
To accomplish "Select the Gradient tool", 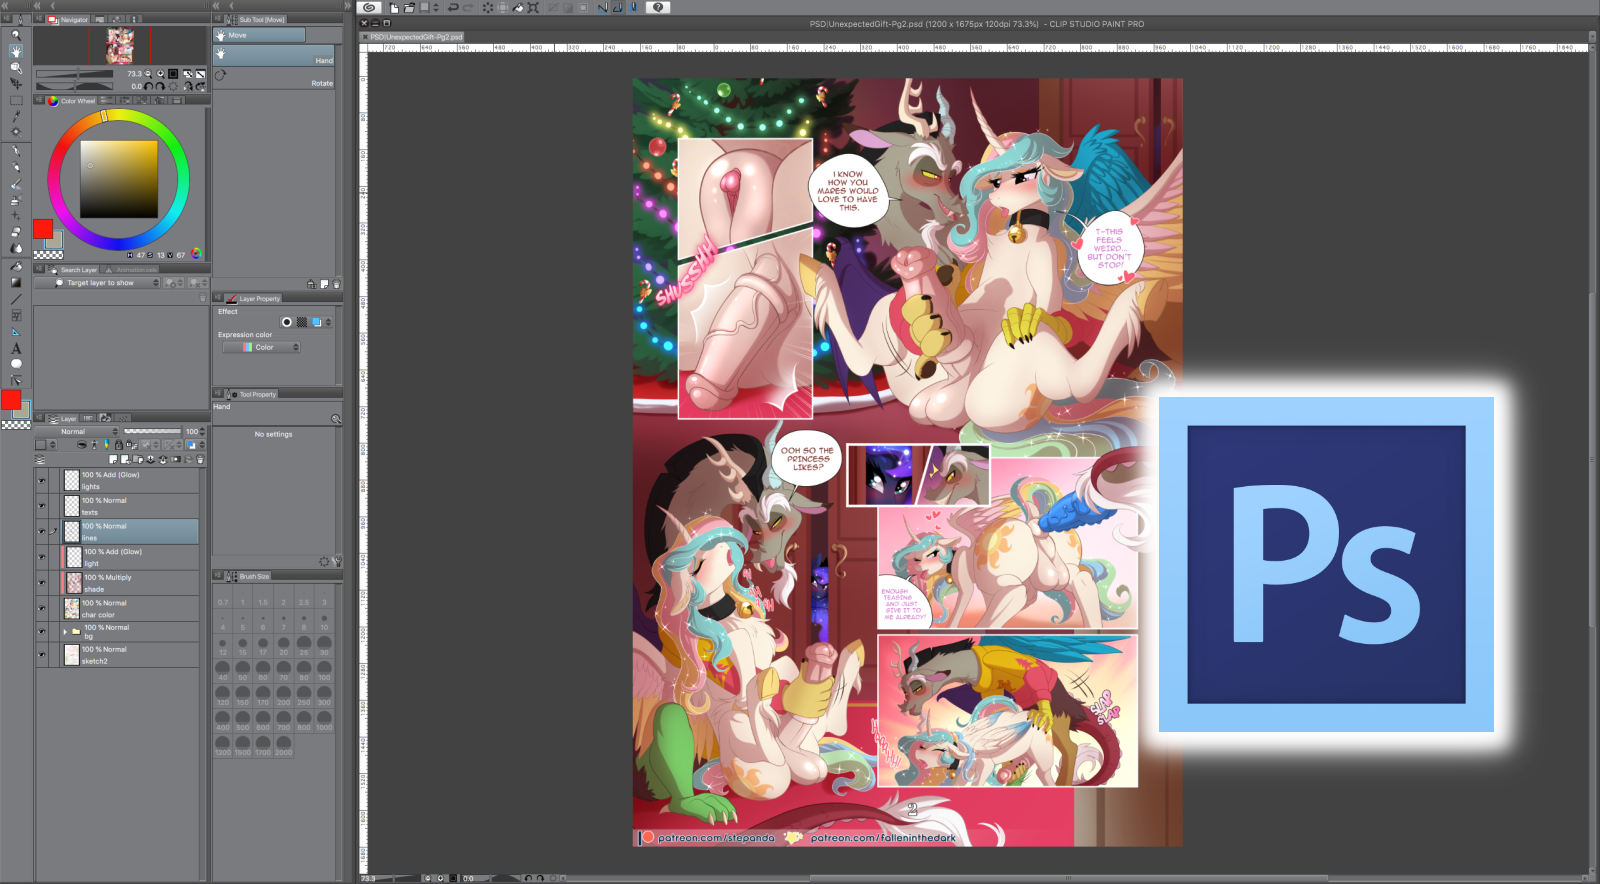I will [16, 283].
